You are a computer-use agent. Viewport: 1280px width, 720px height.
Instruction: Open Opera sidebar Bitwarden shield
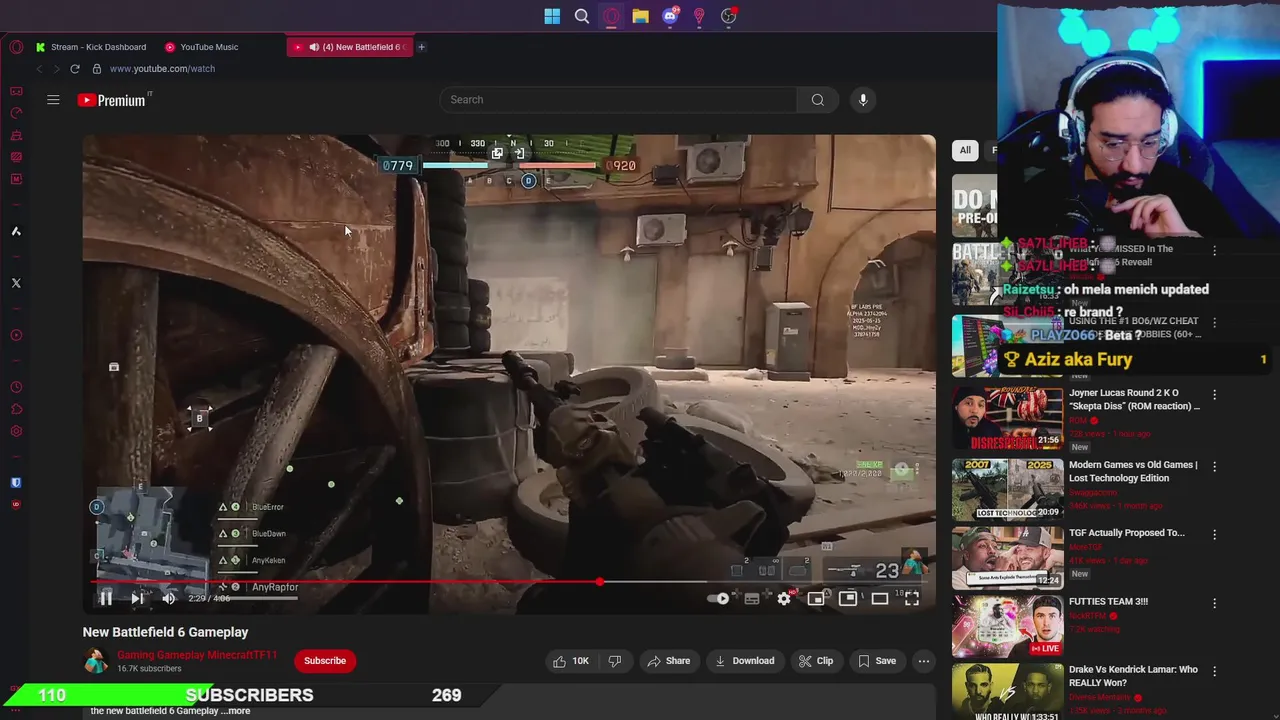point(16,482)
